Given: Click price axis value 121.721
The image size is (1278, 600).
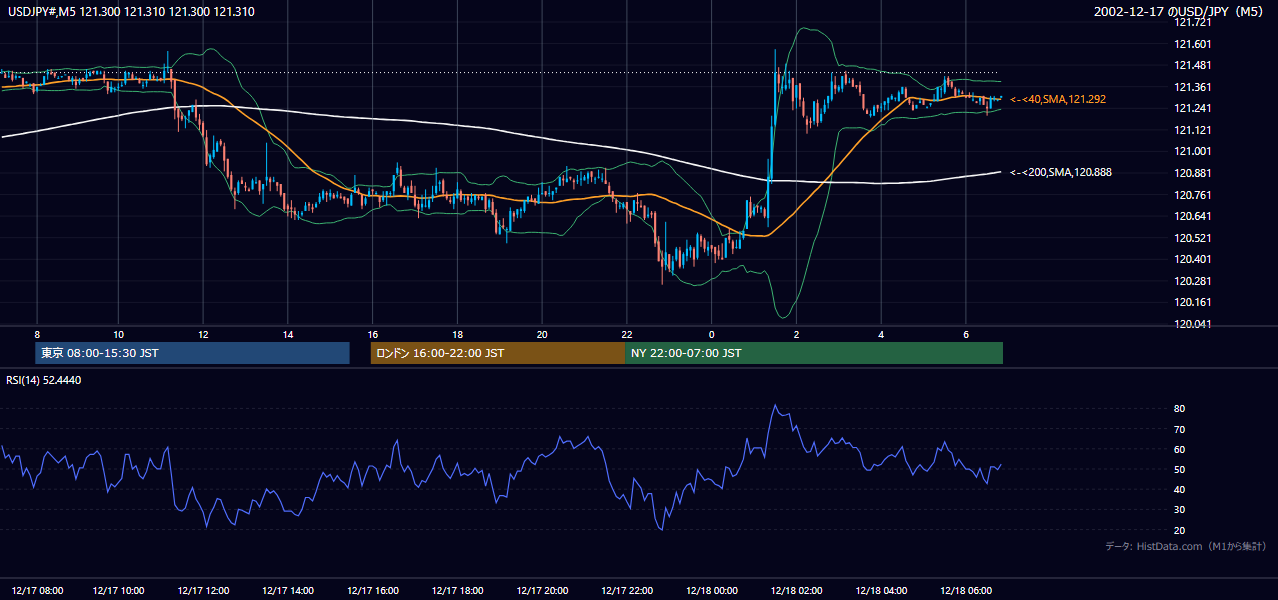Looking at the screenshot, I should [1192, 22].
